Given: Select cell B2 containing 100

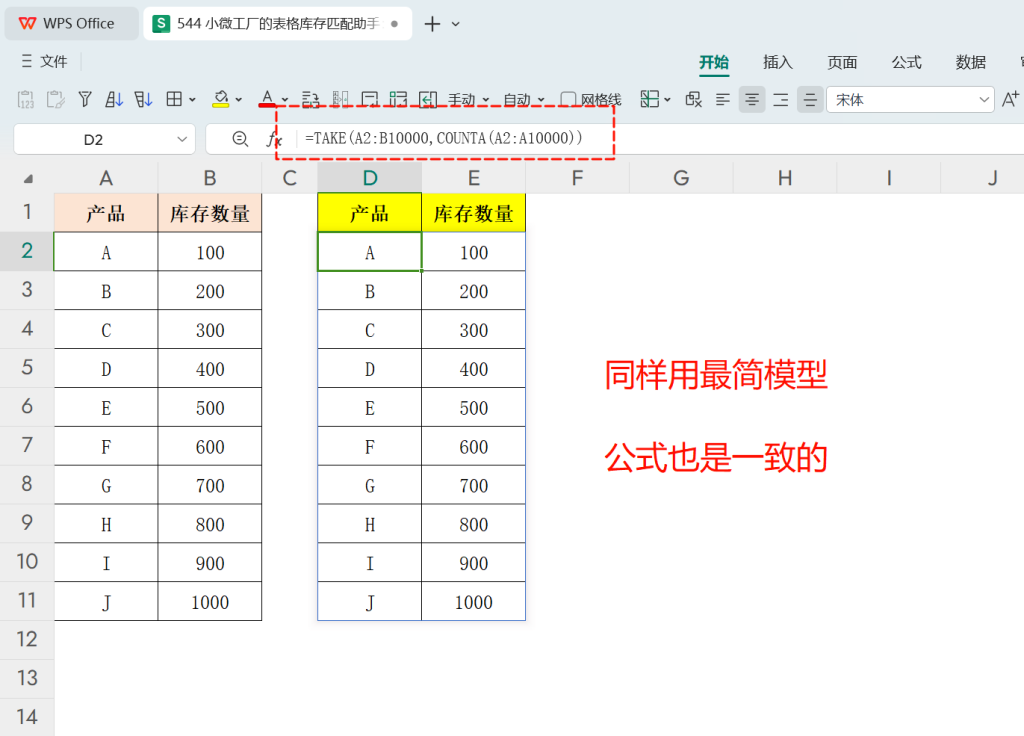Looking at the screenshot, I should 210,252.
